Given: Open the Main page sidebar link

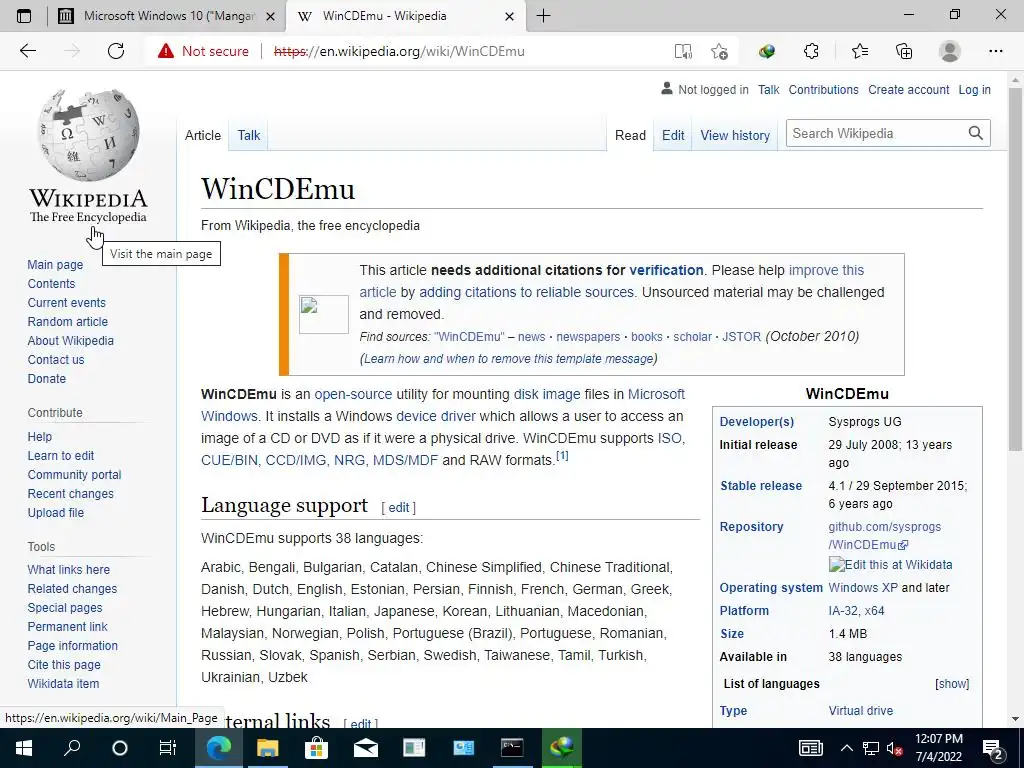Looking at the screenshot, I should coord(56,264).
